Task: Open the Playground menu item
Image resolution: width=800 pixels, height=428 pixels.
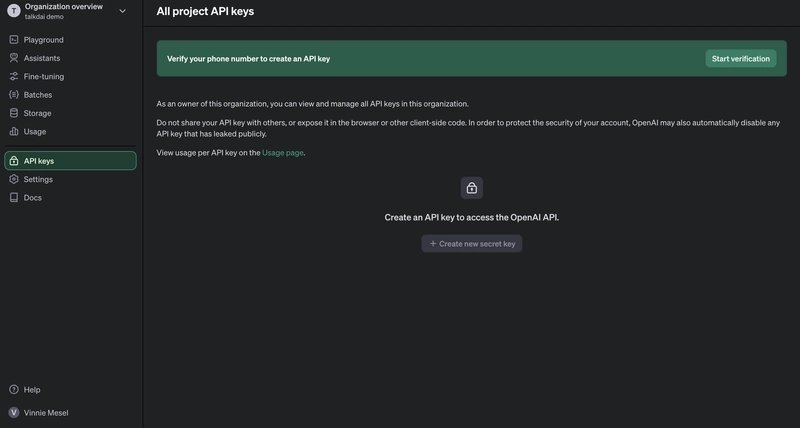Action: click(x=43, y=40)
